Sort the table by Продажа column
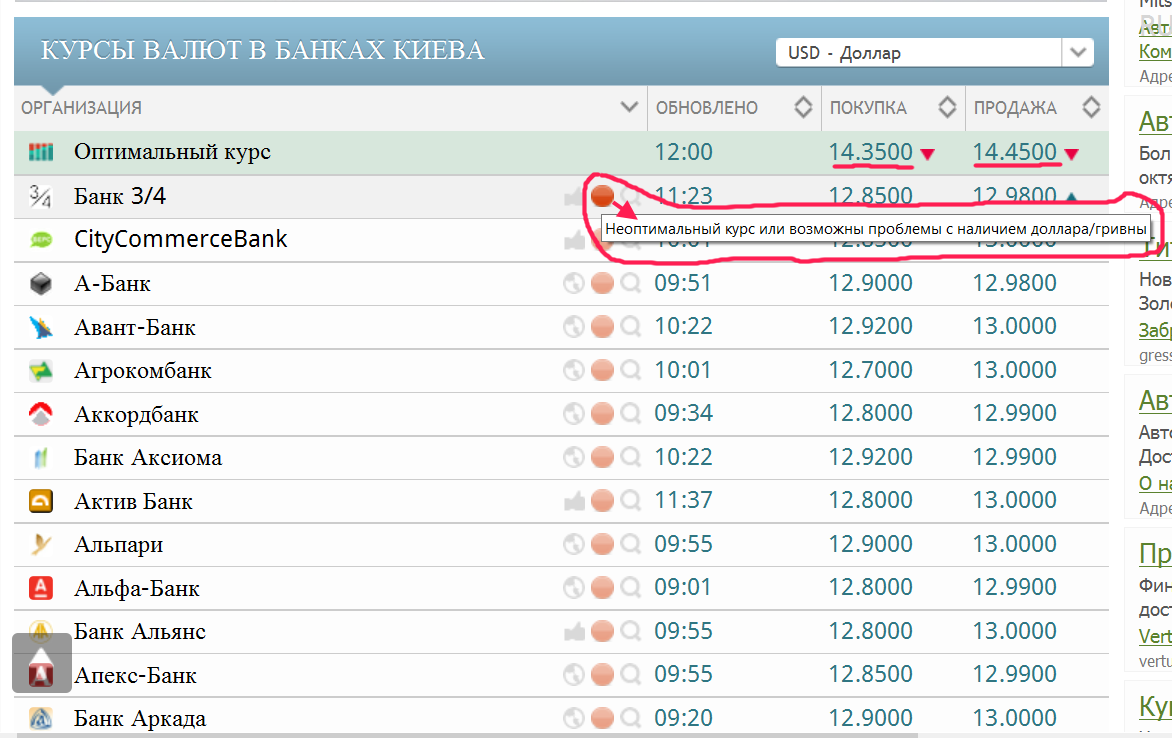This screenshot has width=1172, height=738. (1091, 107)
